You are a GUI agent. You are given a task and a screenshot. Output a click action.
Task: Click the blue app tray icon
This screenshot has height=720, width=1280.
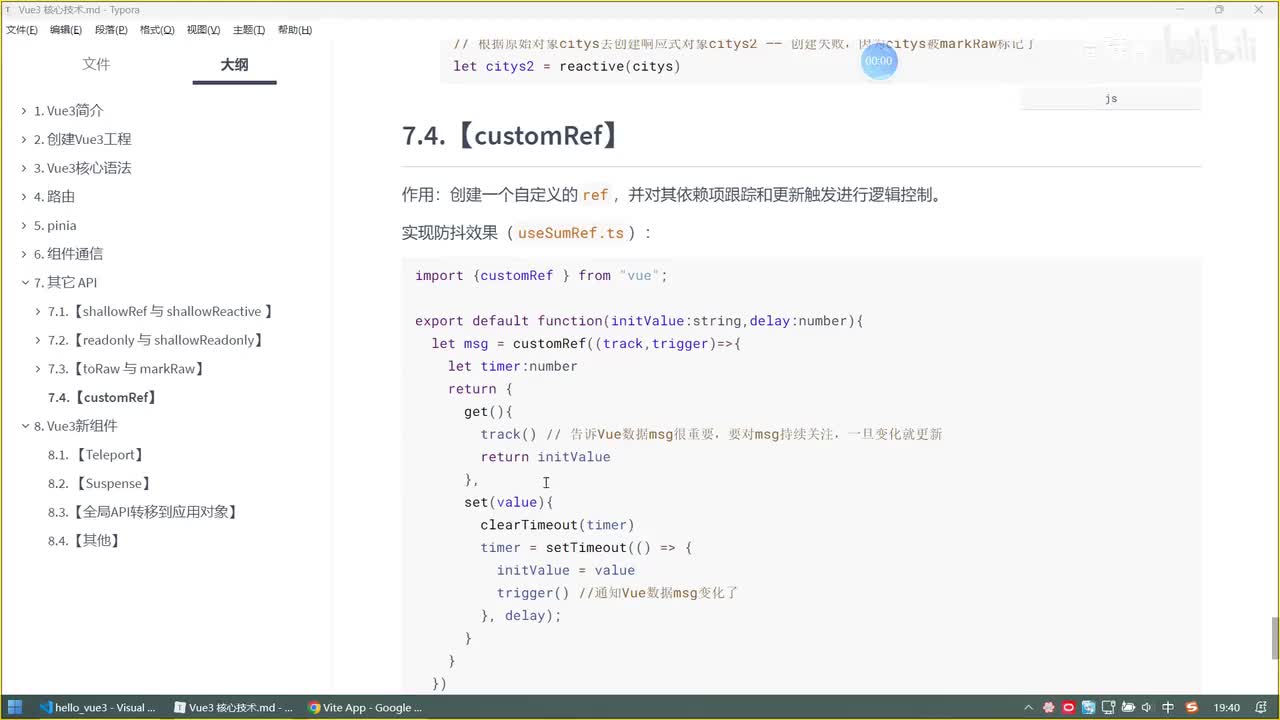[1088, 707]
